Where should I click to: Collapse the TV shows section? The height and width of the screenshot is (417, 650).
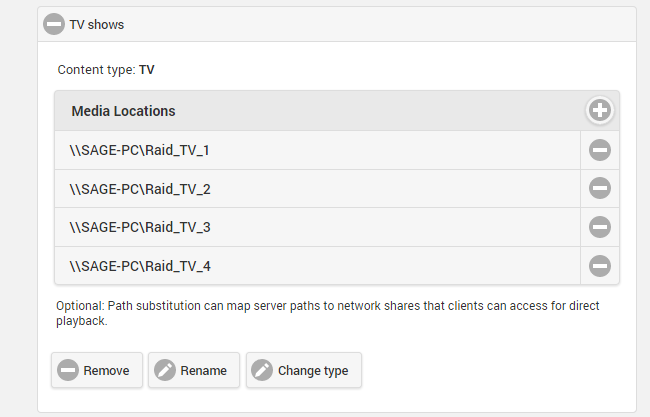(x=54, y=24)
